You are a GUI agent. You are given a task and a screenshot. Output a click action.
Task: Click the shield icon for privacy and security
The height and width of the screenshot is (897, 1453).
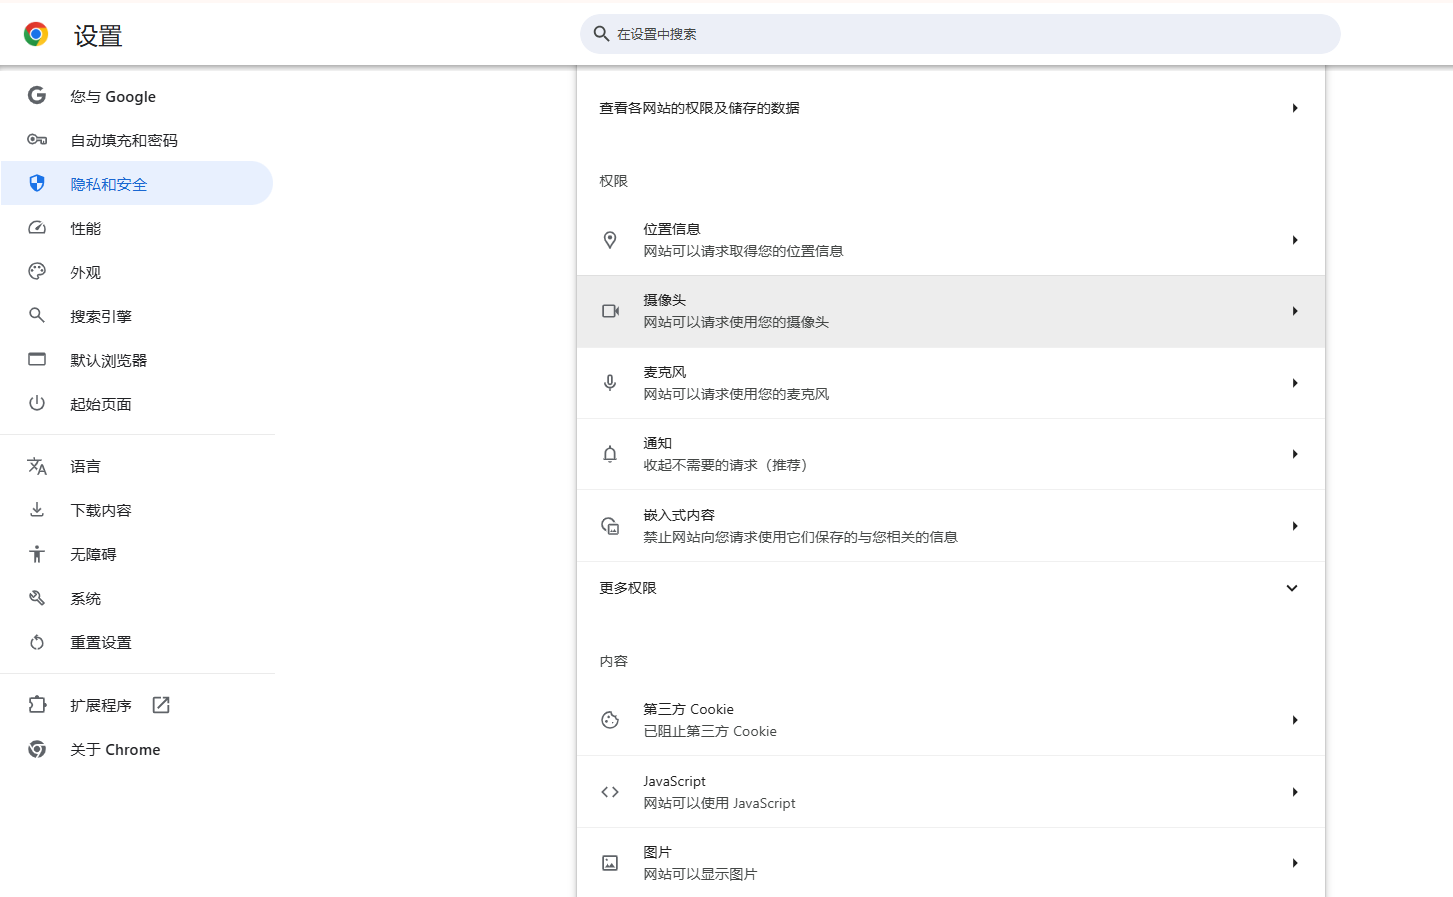tap(37, 183)
